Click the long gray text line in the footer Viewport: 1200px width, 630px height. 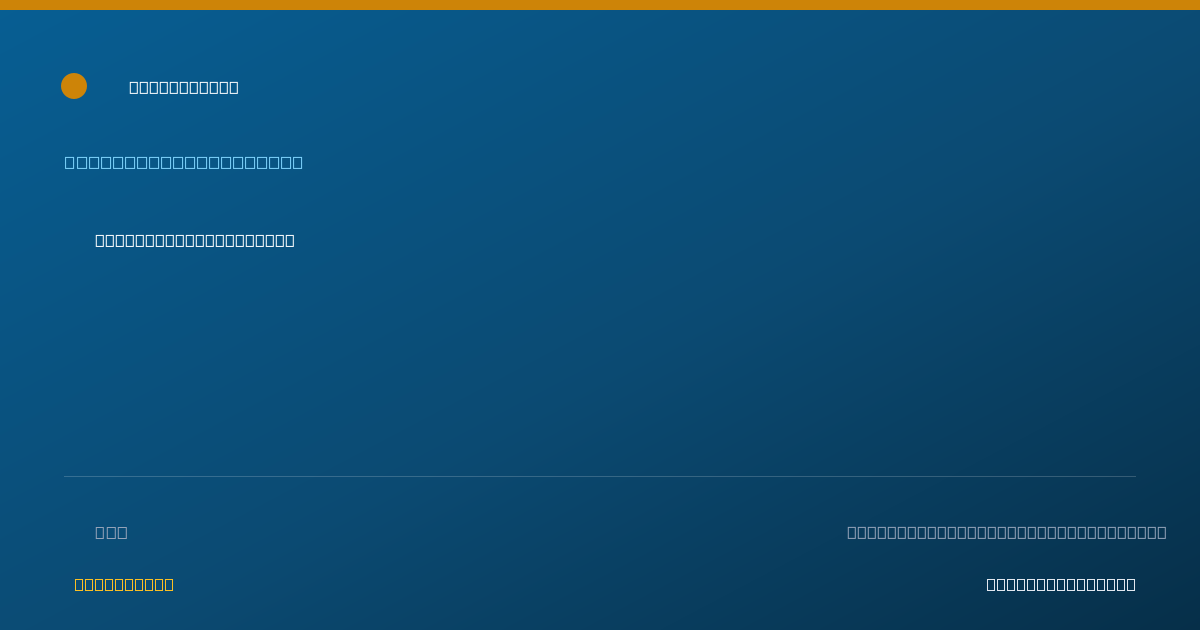click(1007, 532)
